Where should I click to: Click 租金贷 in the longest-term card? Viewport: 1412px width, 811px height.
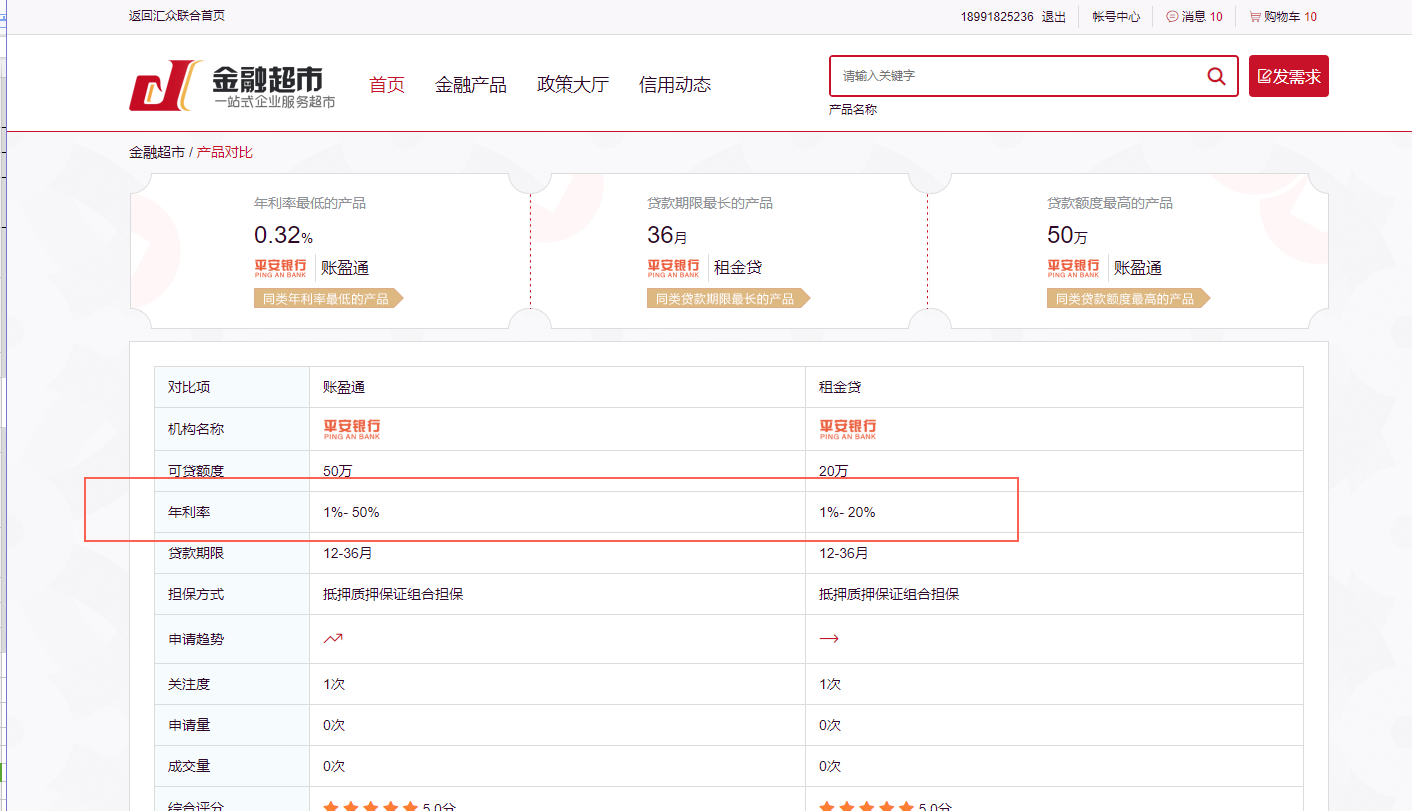coord(738,268)
